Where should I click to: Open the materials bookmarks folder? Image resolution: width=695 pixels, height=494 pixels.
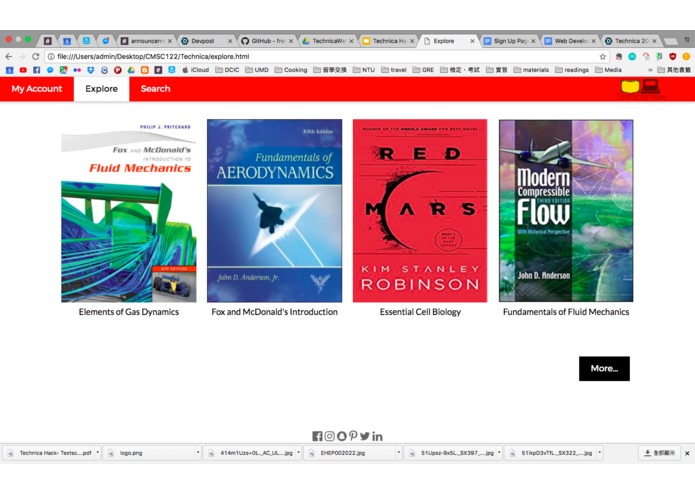coord(531,70)
